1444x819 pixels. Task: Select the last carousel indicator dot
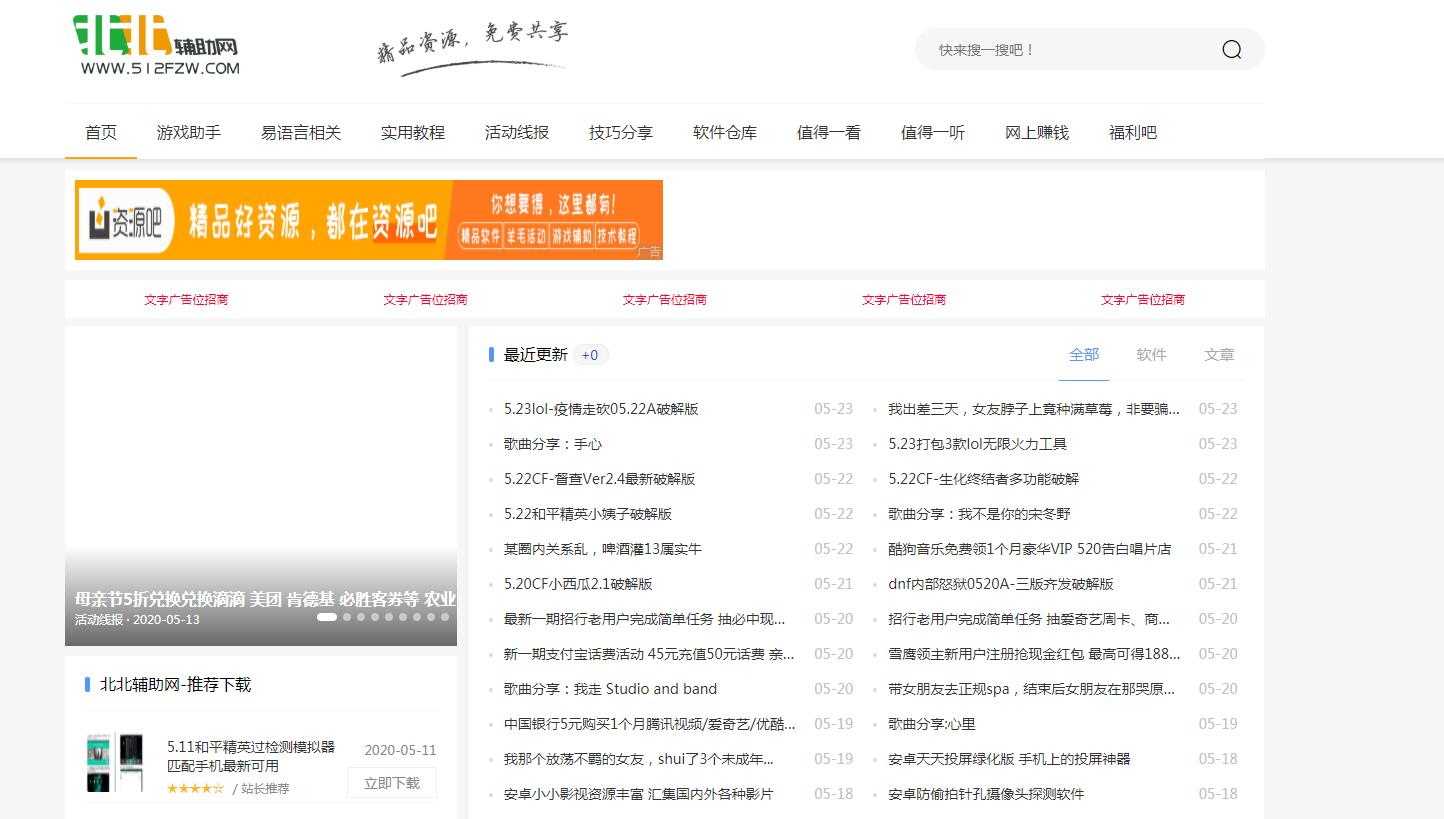pyautogui.click(x=445, y=617)
